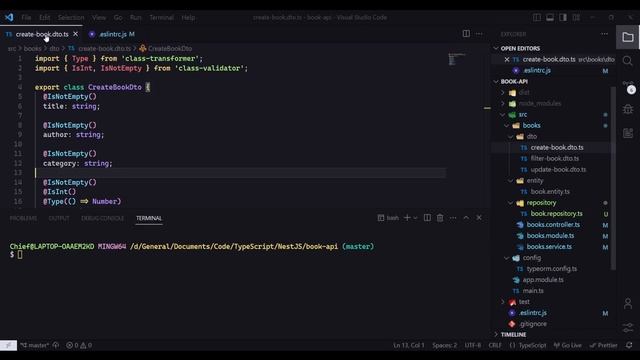Open Manage settings gear in activity bar

[628, 327]
